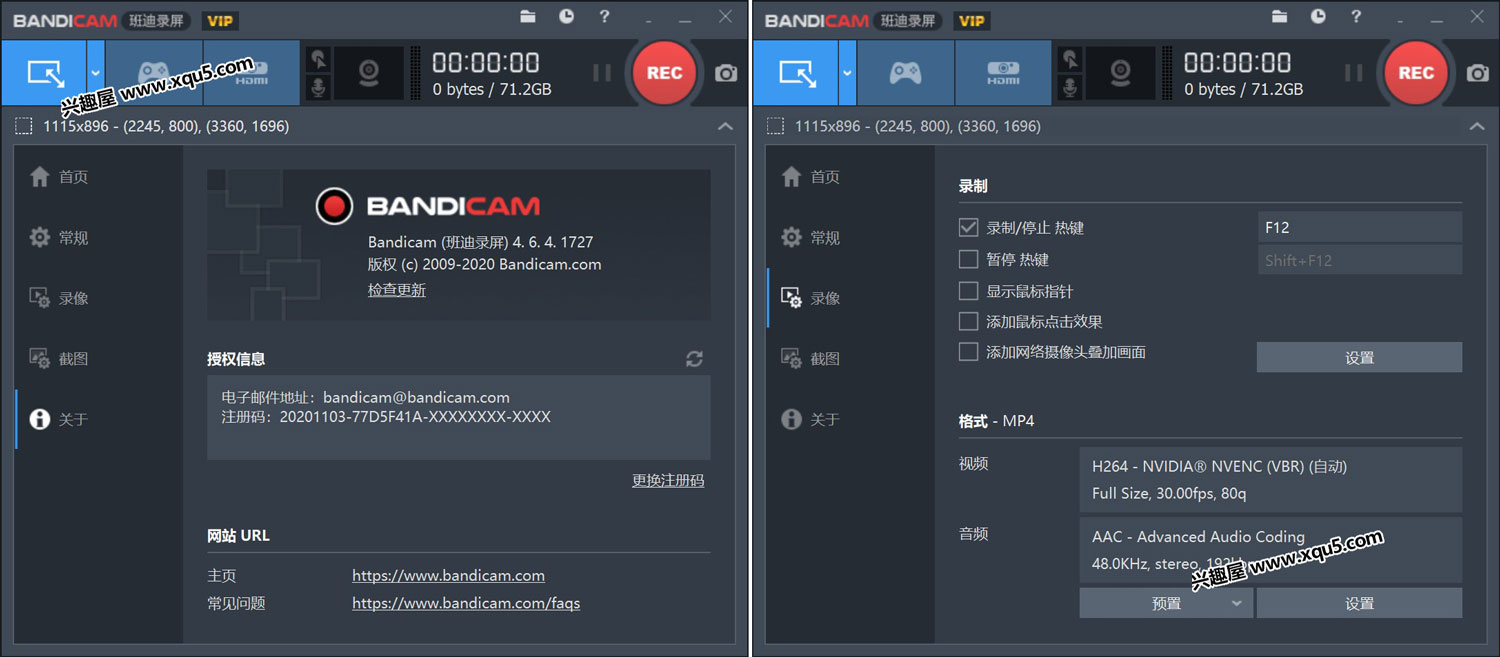Click email address bandicam@bandicam.com text
The image size is (1500, 657).
(416, 398)
